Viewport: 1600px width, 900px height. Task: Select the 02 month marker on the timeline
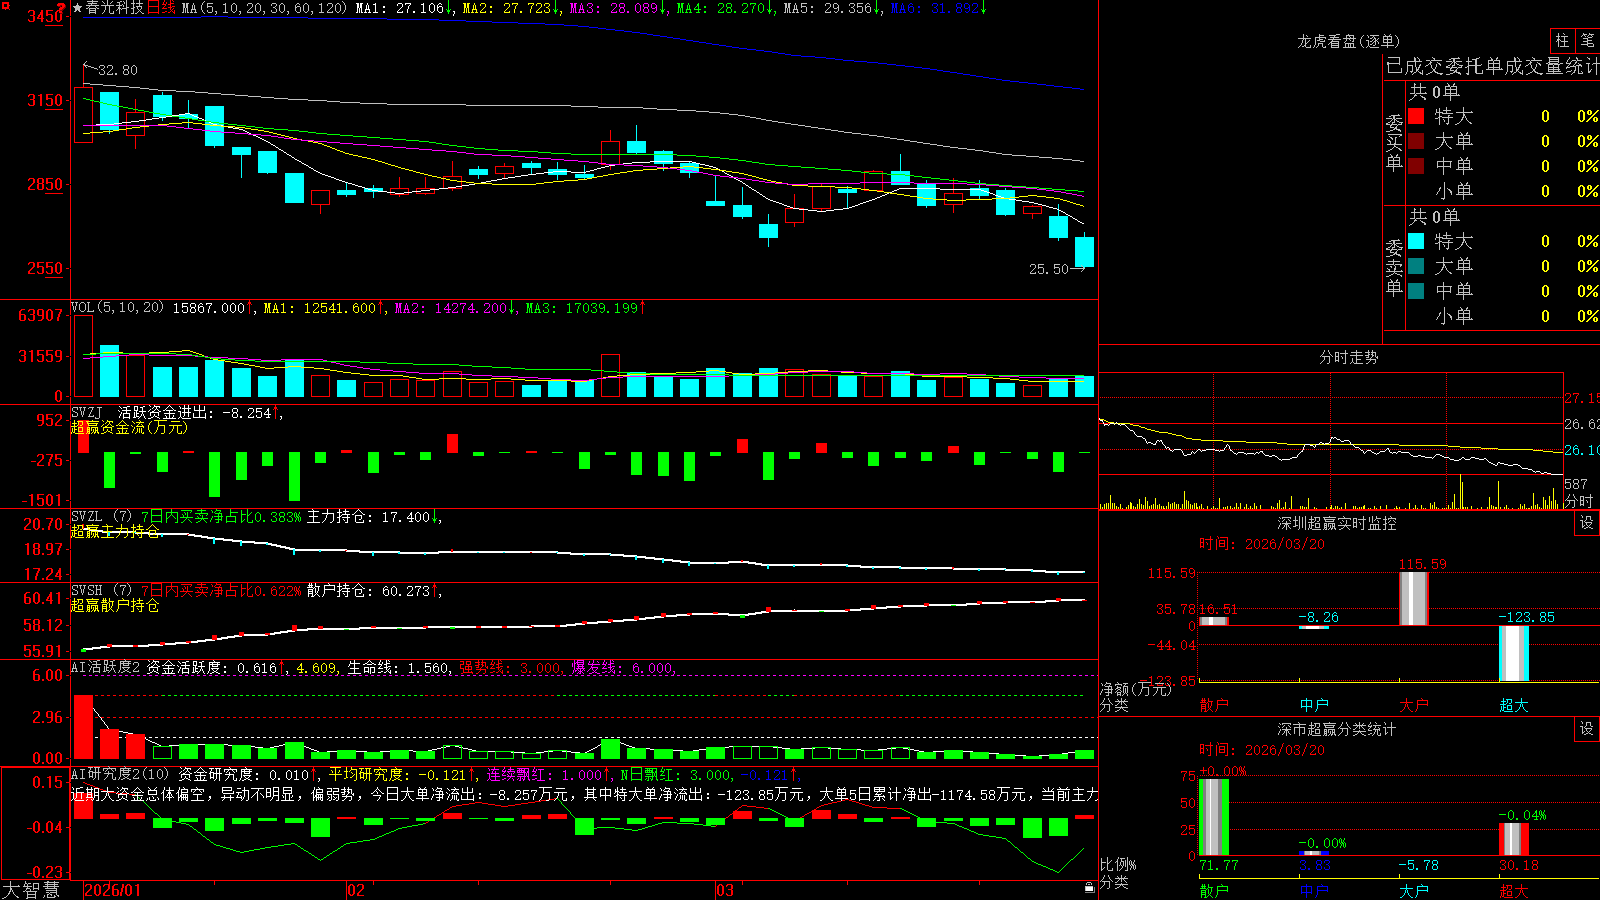click(356, 890)
